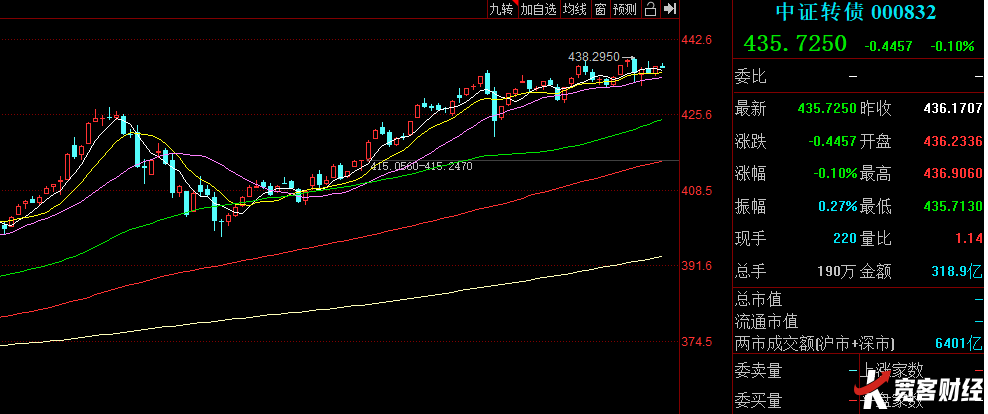Click the 委比 label
Screen dimensions: 988x414
pos(750,77)
